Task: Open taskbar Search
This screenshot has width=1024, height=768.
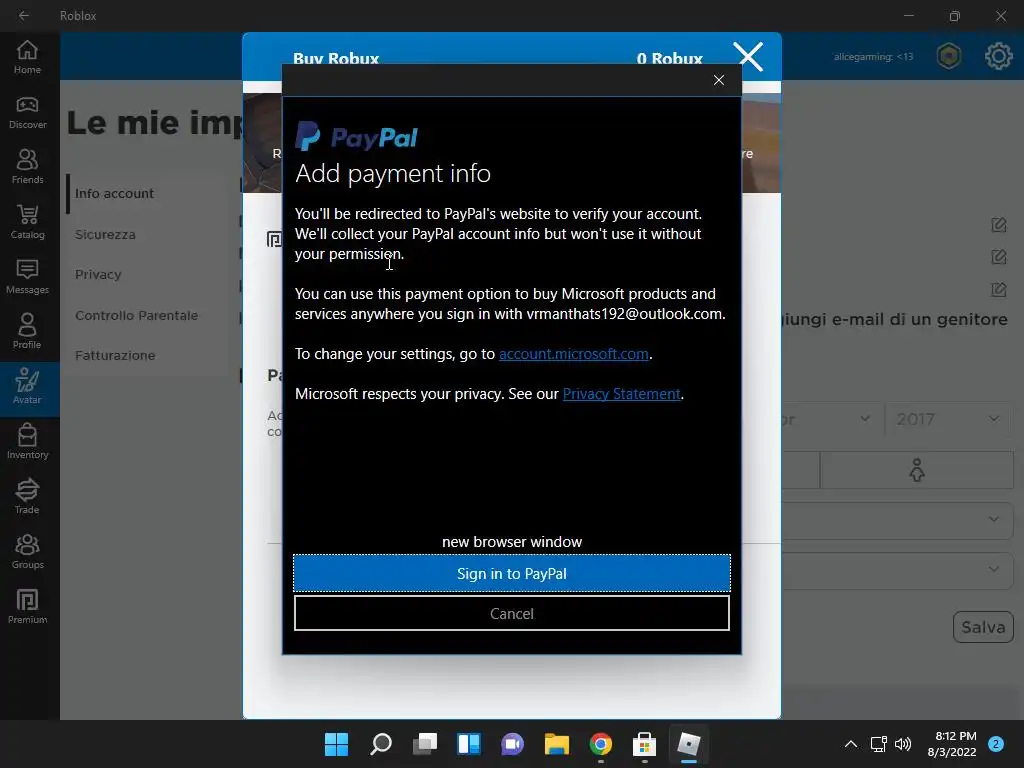Action: (381, 744)
